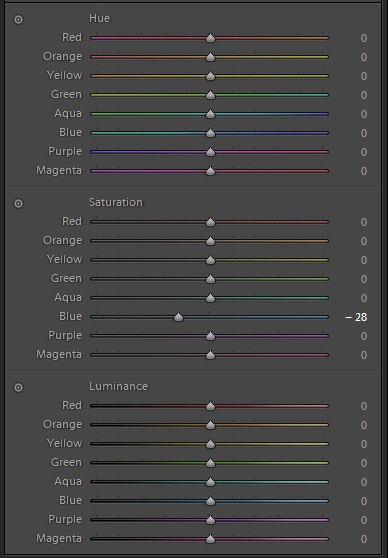
Task: Click the Magenta luminance value field
Action: pos(363,539)
